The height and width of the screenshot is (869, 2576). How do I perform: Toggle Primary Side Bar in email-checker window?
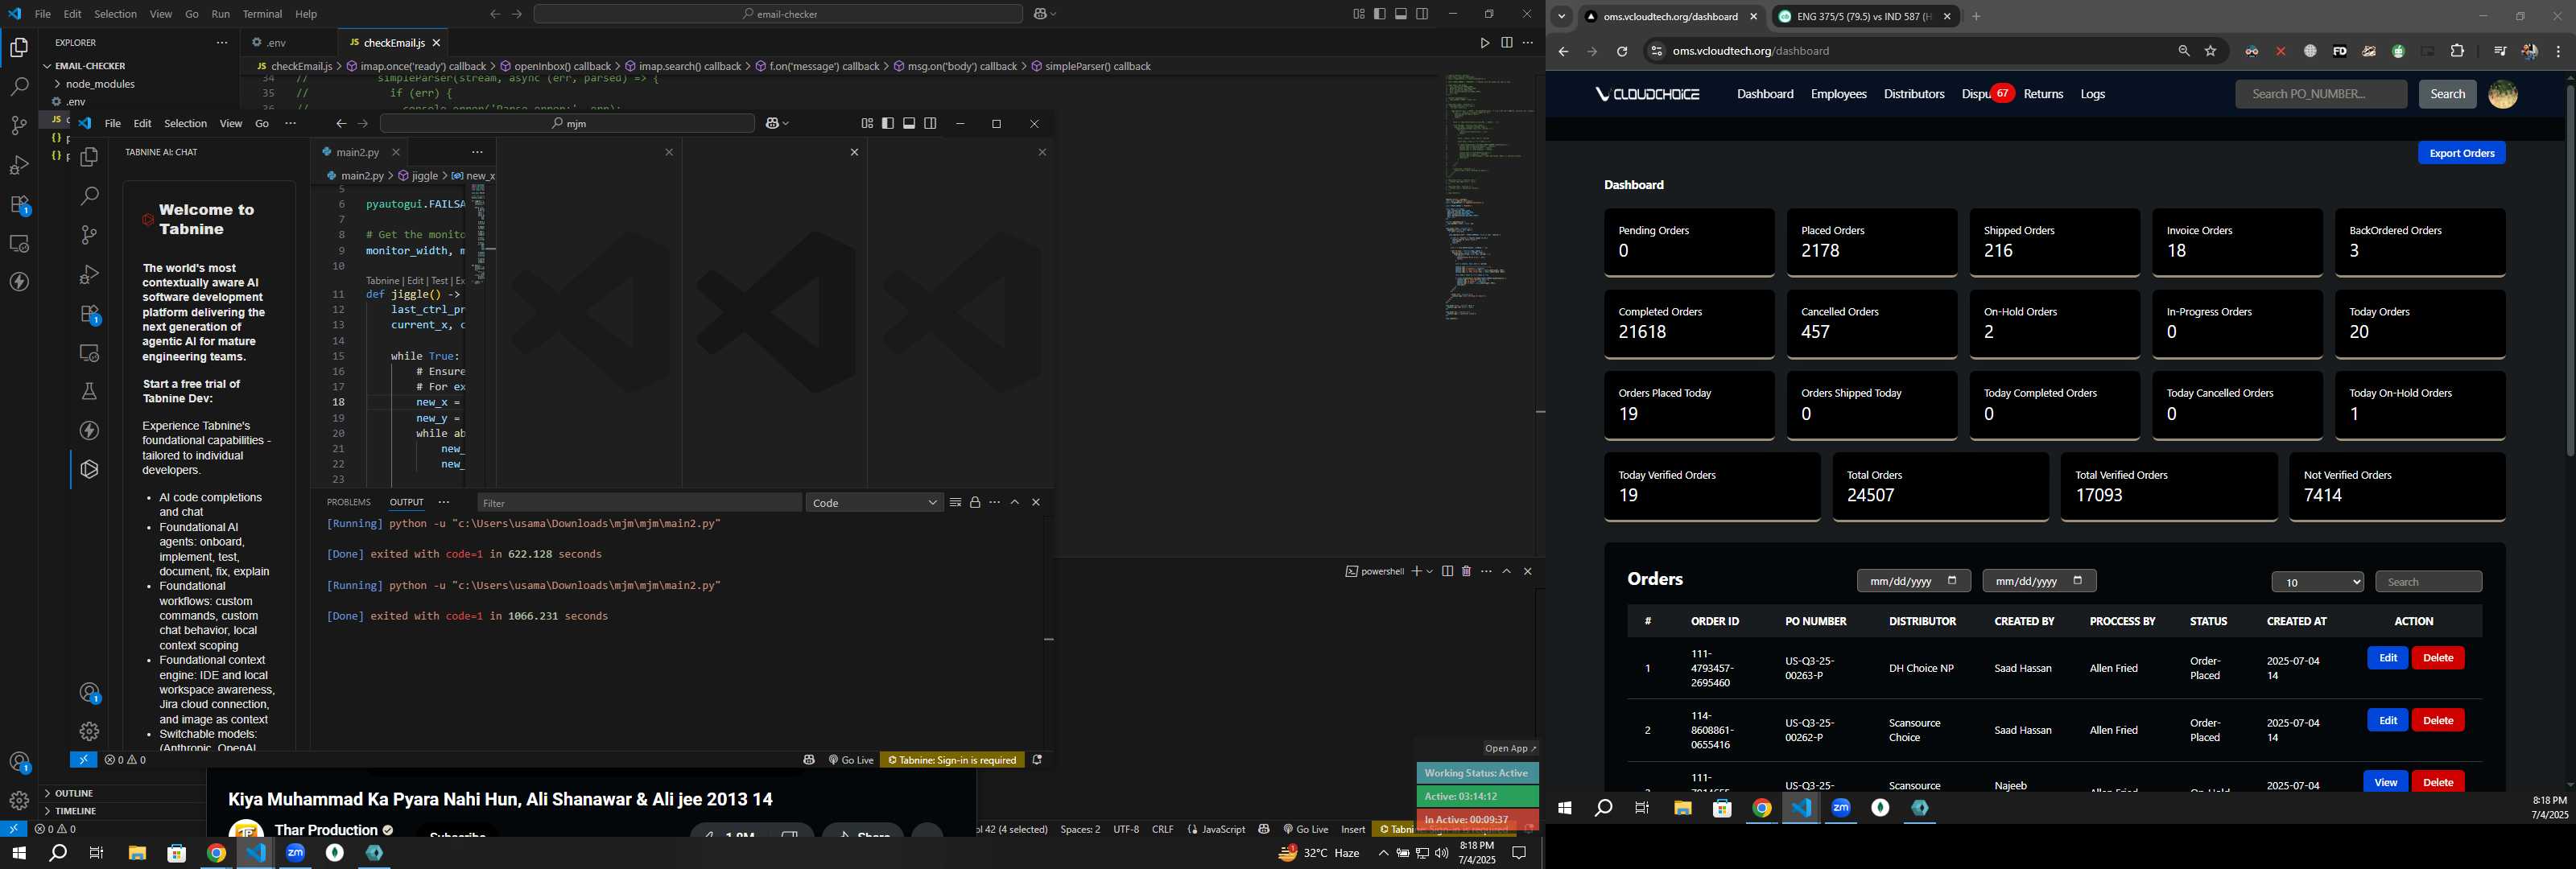pyautogui.click(x=1379, y=14)
